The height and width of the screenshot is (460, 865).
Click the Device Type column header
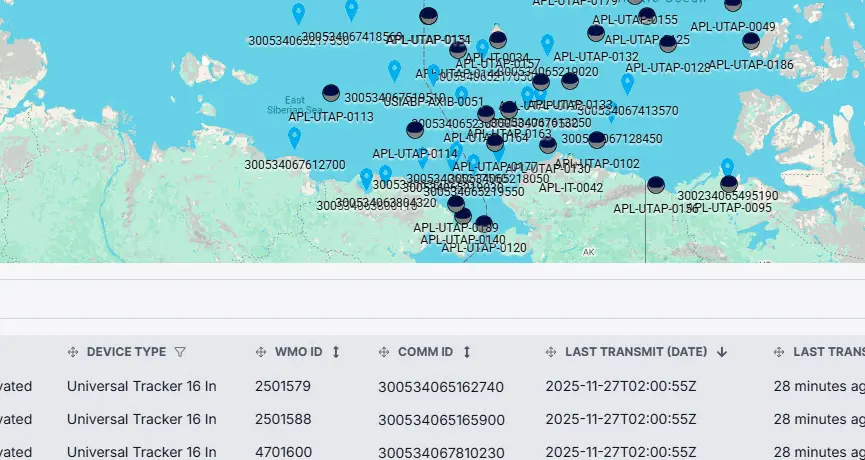click(126, 352)
